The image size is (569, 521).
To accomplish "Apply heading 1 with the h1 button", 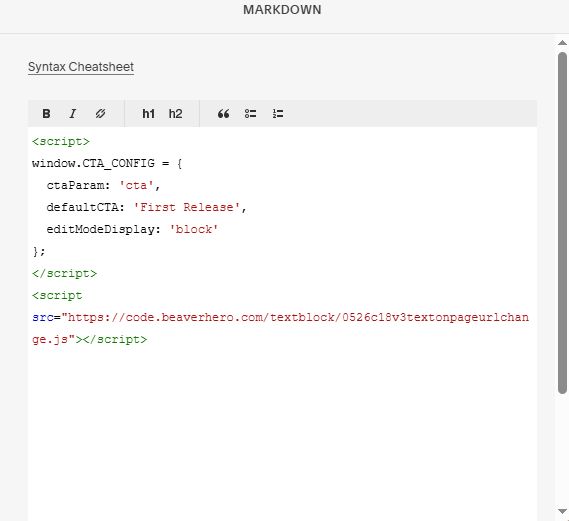I will (148, 114).
